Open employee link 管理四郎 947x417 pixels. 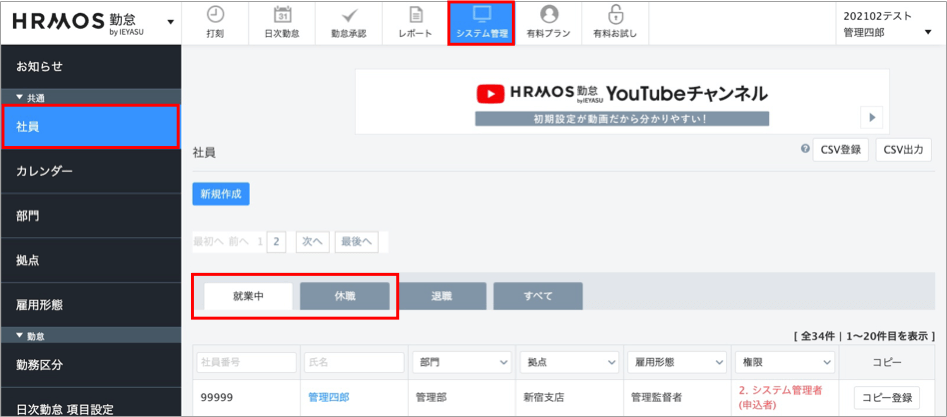coord(328,398)
